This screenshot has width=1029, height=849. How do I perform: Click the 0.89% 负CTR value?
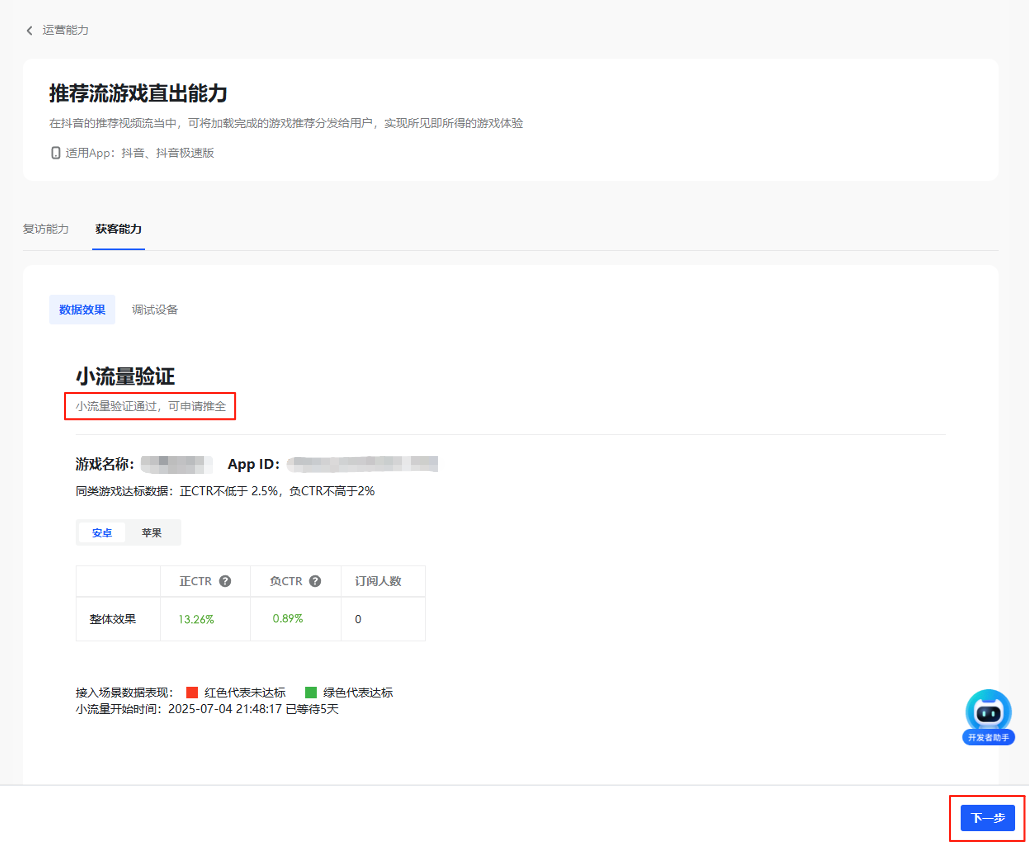(287, 618)
